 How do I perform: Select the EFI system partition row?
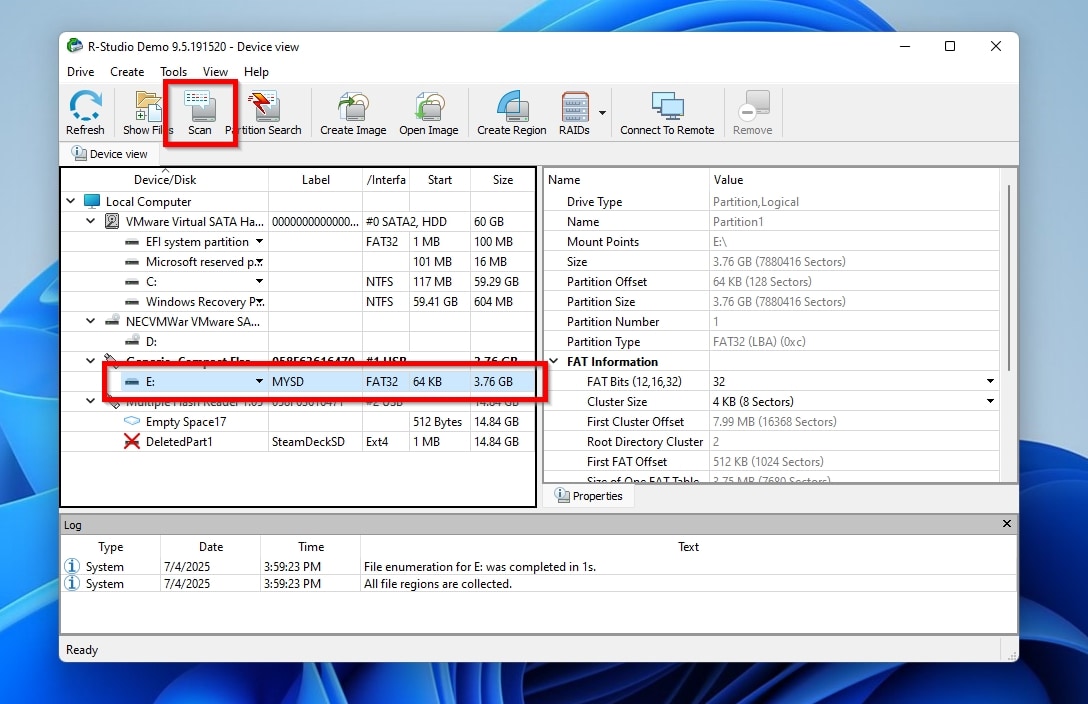click(298, 241)
